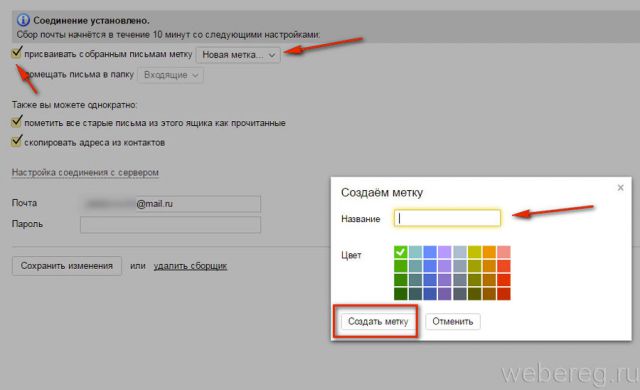Screen dimensions: 640x390
Task: Pick the third-row dark orange swatch
Action: point(489,280)
